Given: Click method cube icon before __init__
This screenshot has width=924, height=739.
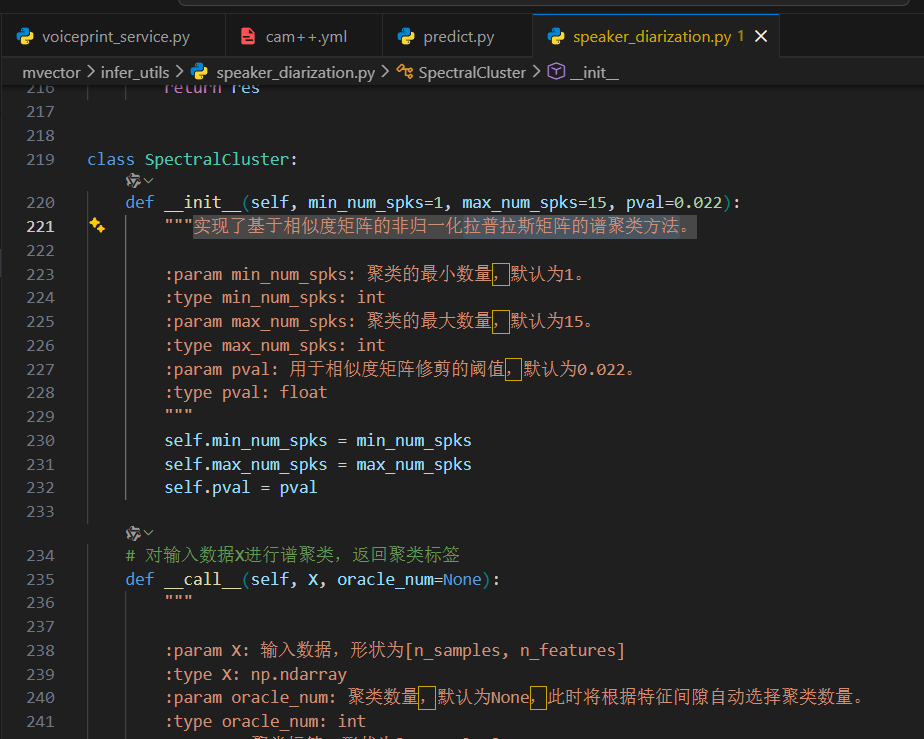Looking at the screenshot, I should point(556,72).
